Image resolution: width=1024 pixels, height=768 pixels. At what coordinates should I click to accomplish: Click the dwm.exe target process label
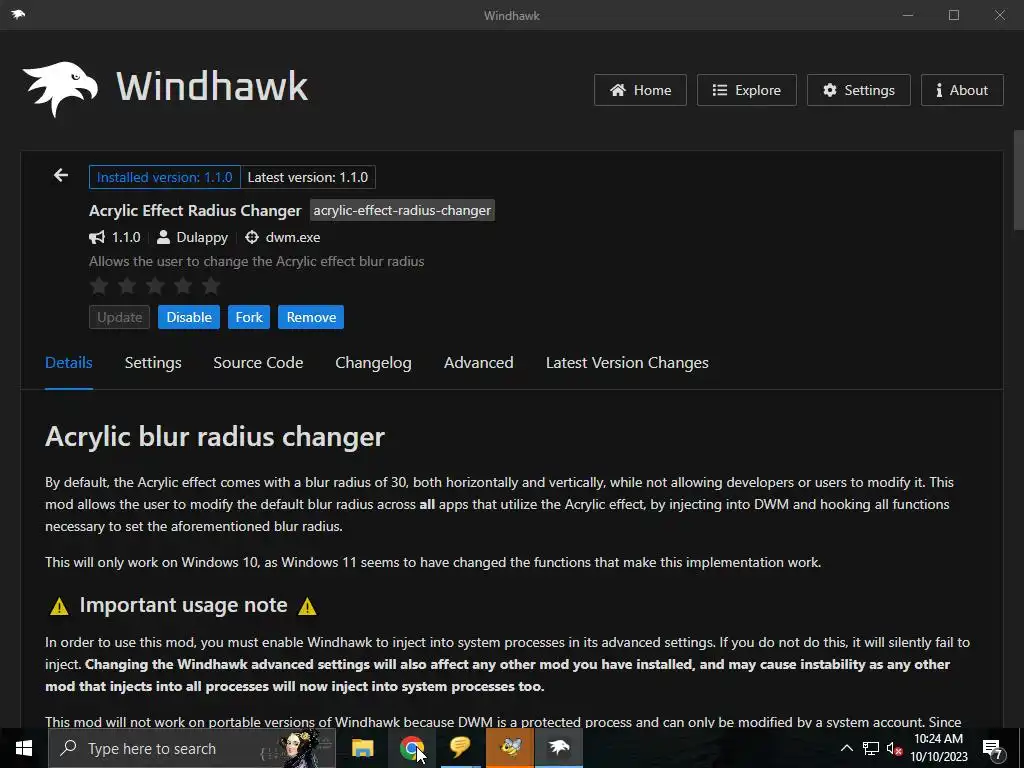pyautogui.click(x=293, y=237)
